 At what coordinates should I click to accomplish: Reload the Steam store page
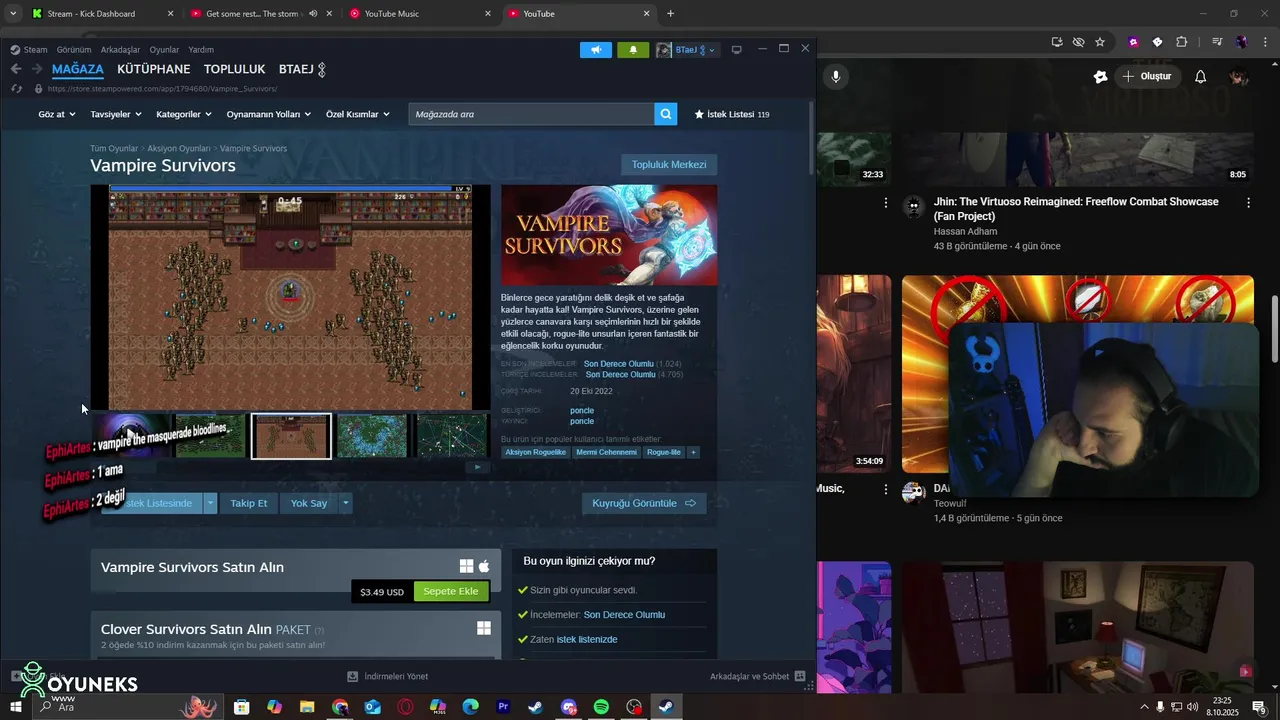click(16, 88)
